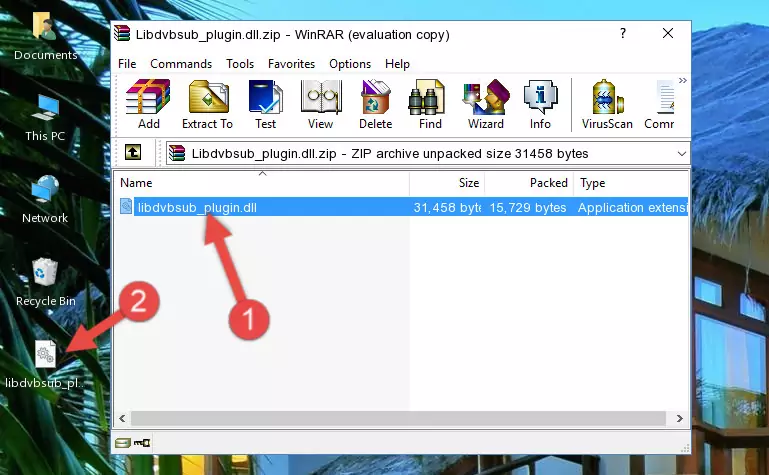Show archive Info
Screen dimensions: 769x475
(540, 104)
